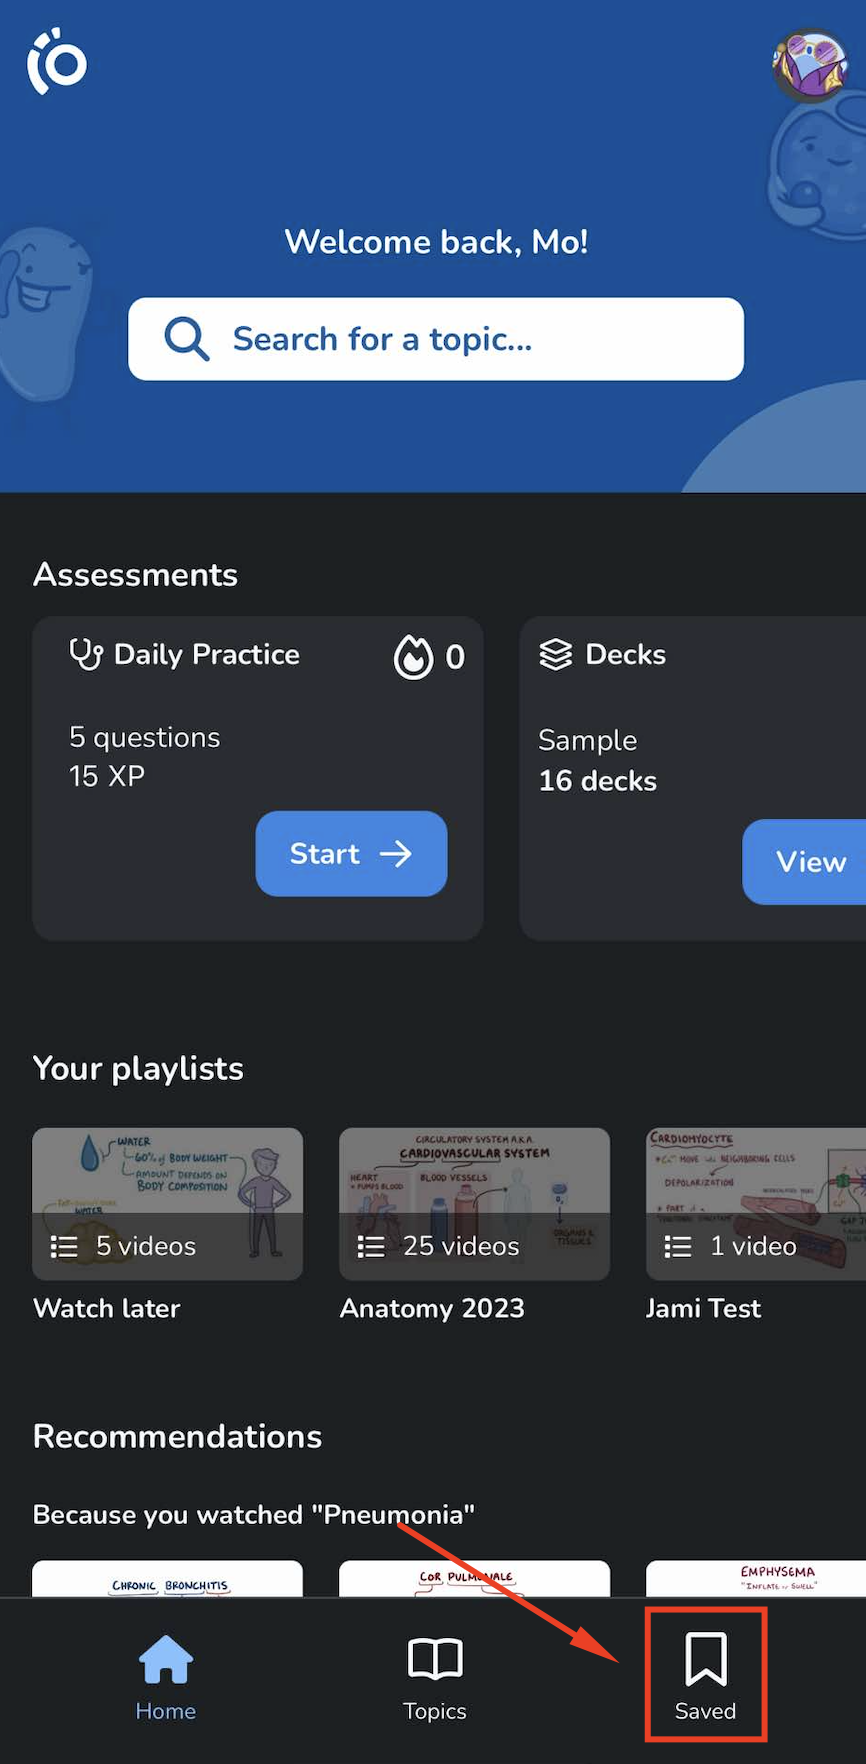Viewport: 866px width, 1764px height.
Task: Tap the Decks stack icon
Action: pos(556,654)
